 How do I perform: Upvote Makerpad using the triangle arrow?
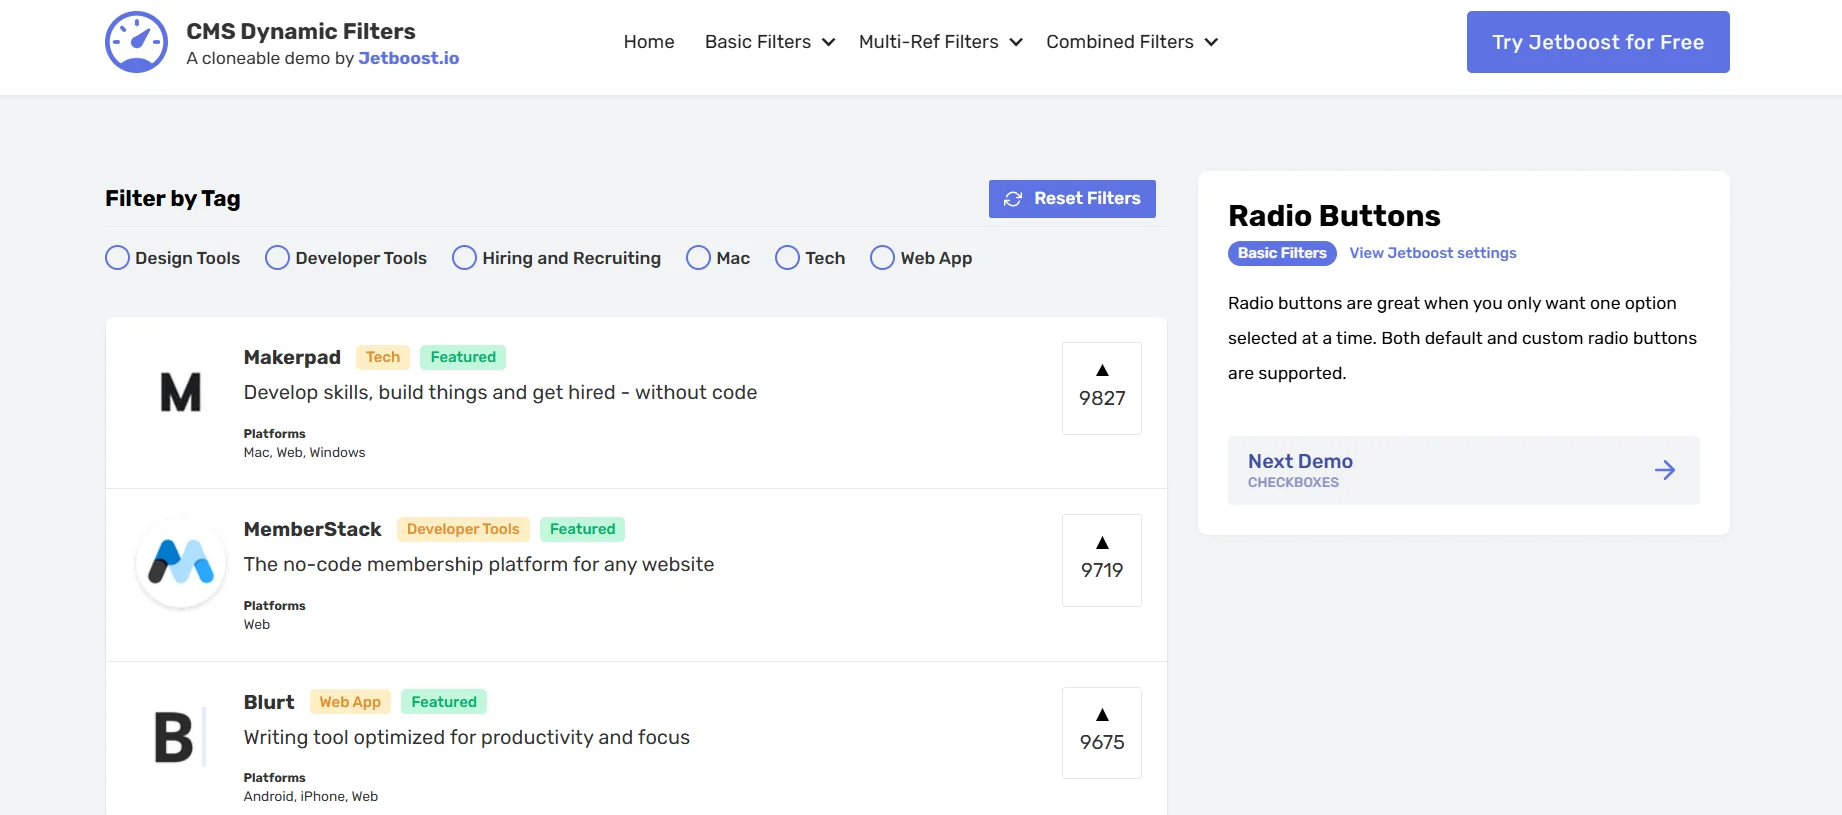coord(1102,371)
